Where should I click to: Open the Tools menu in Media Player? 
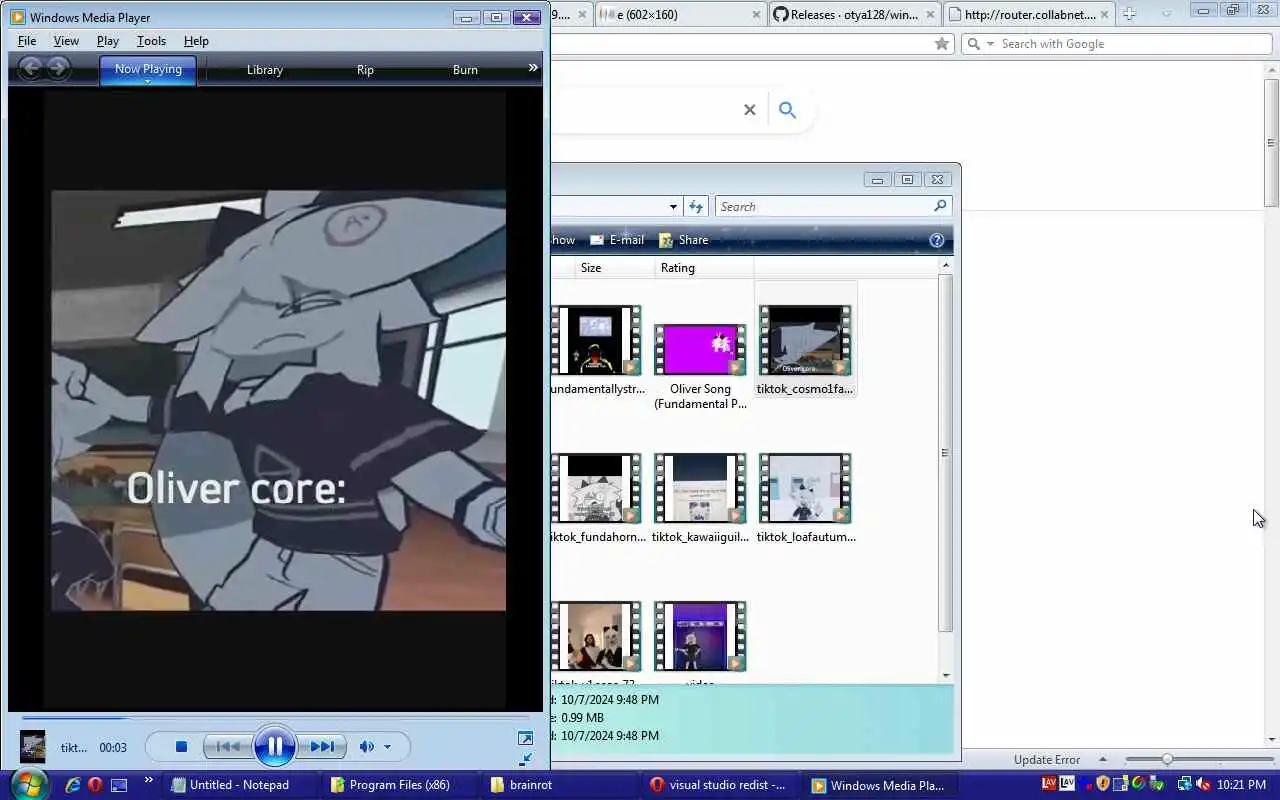(x=151, y=41)
